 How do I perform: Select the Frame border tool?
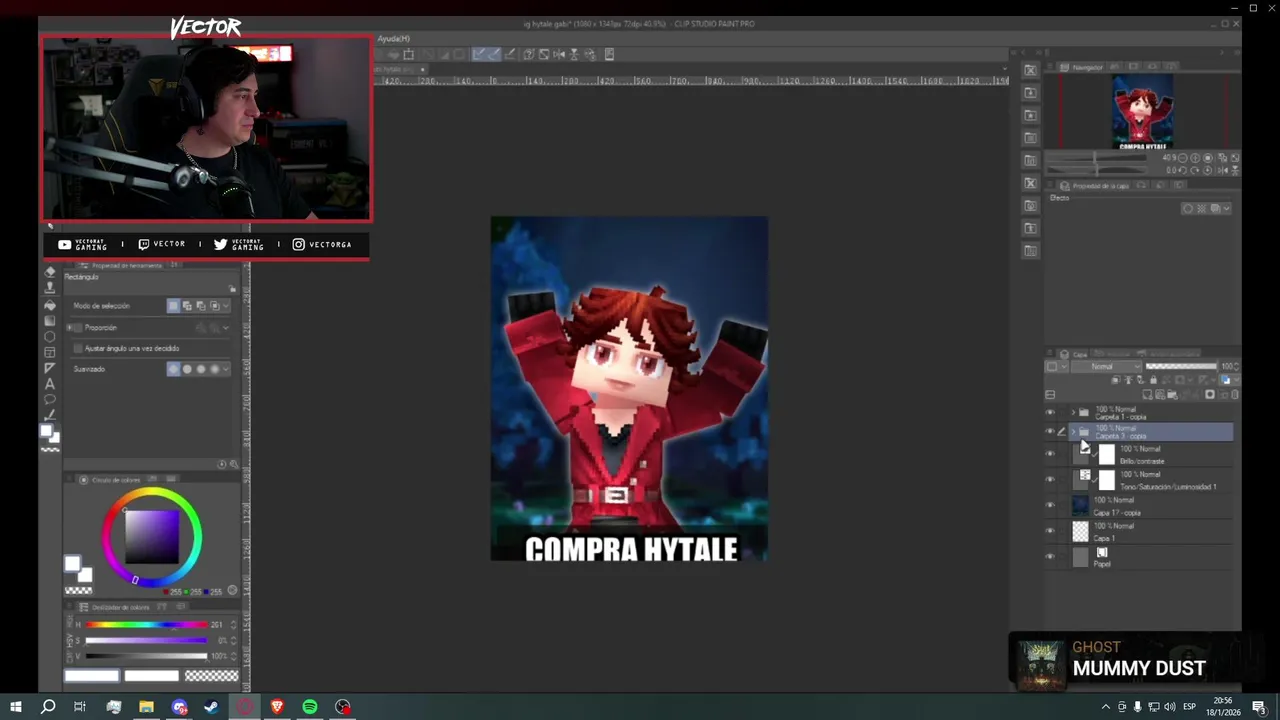click(x=50, y=353)
